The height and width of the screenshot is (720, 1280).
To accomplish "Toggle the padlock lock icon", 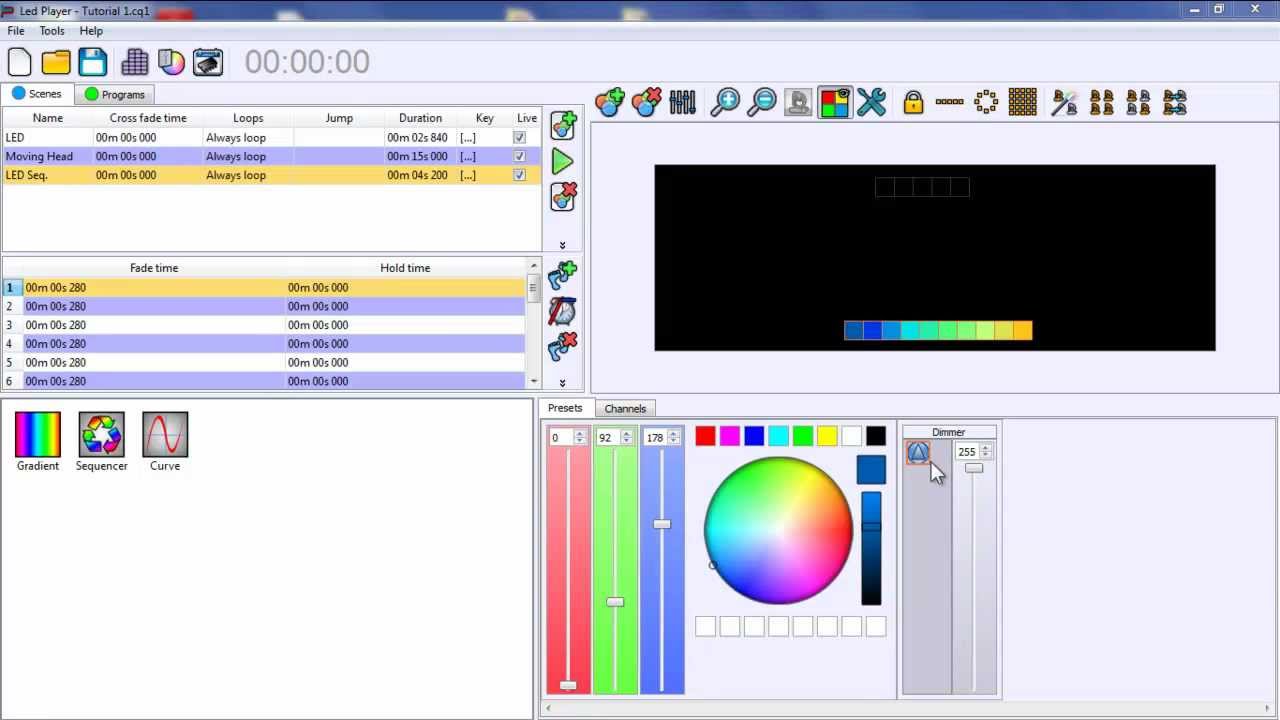I will click(x=913, y=102).
